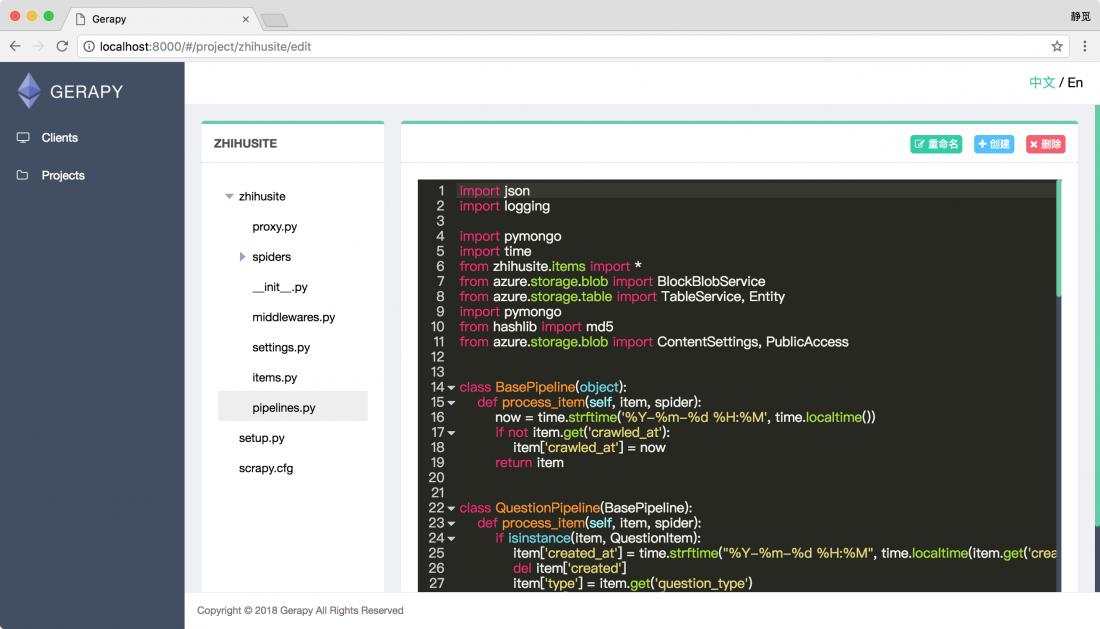Click the green rename button

[936, 144]
